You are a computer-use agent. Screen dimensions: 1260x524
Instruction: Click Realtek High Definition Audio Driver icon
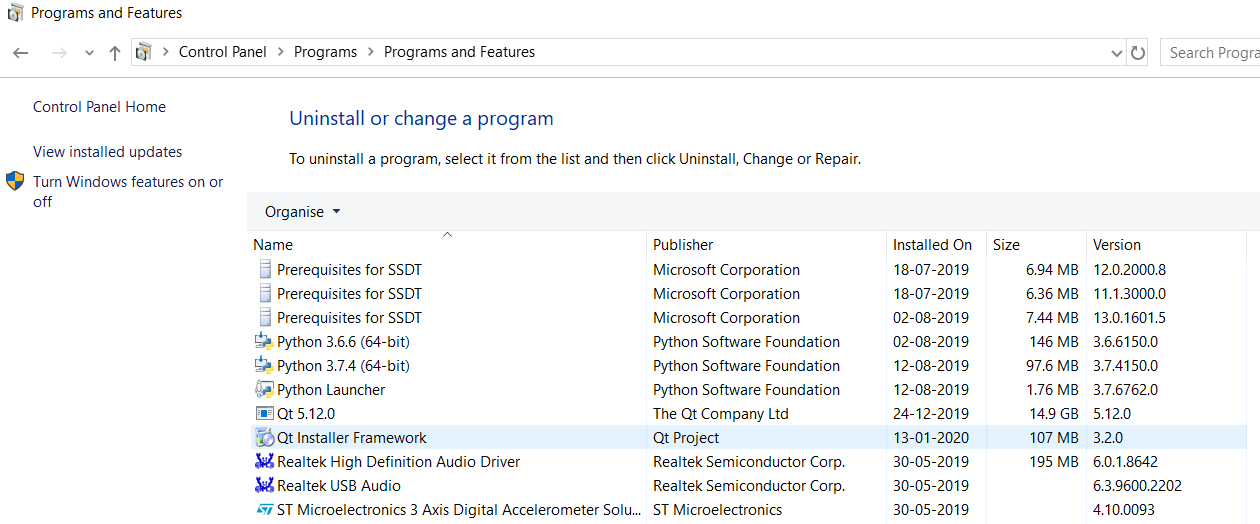click(264, 462)
